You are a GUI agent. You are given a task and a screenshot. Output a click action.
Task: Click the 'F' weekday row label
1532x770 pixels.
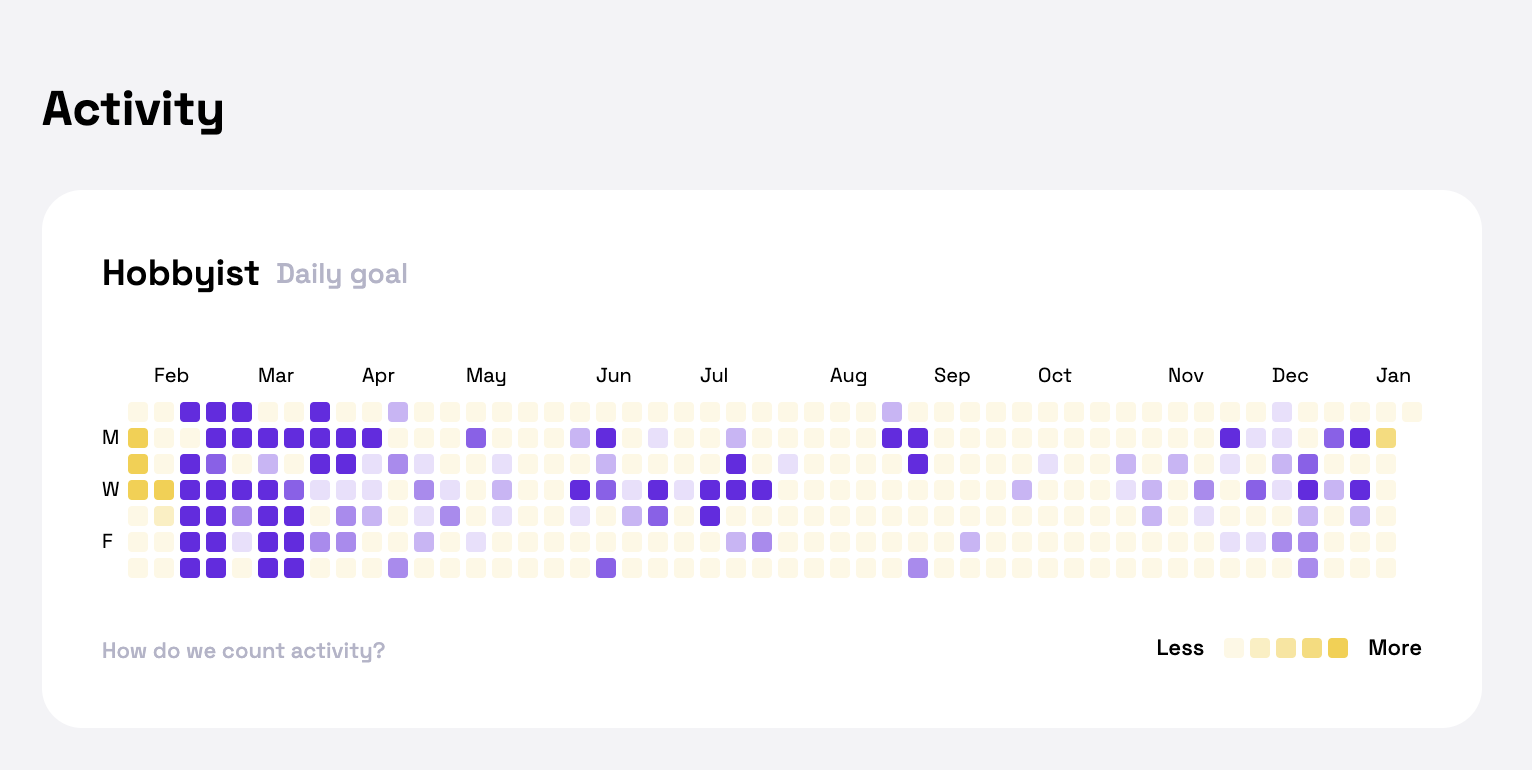click(108, 542)
